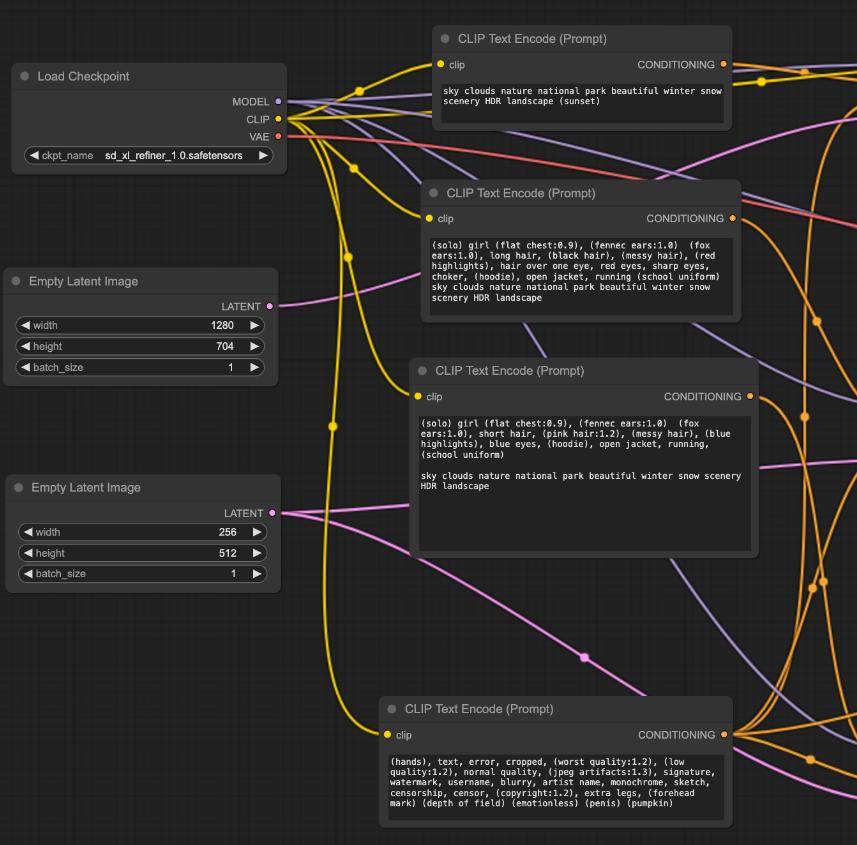This screenshot has width=857, height=845.
Task: Decrease the height value of 704
Action: [x=25, y=346]
